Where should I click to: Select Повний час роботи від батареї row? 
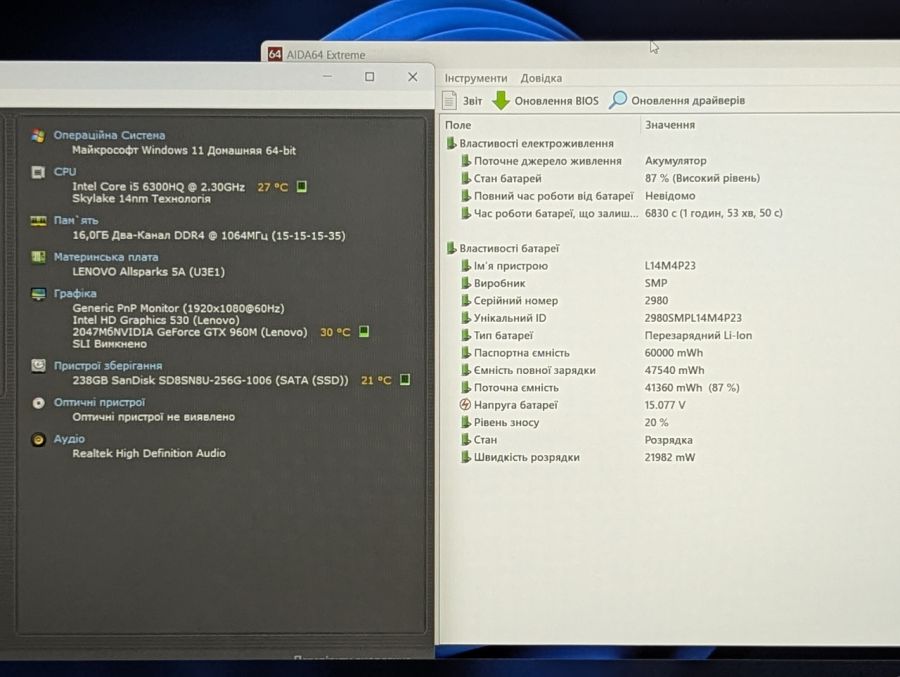[x=578, y=196]
